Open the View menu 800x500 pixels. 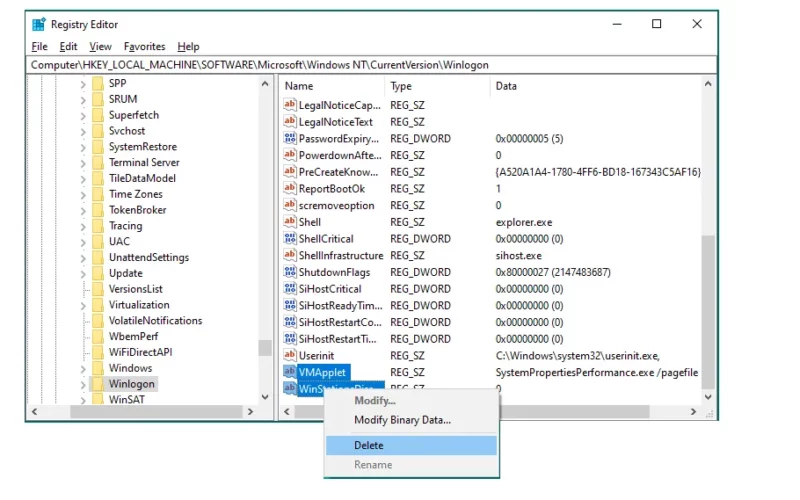coord(100,46)
